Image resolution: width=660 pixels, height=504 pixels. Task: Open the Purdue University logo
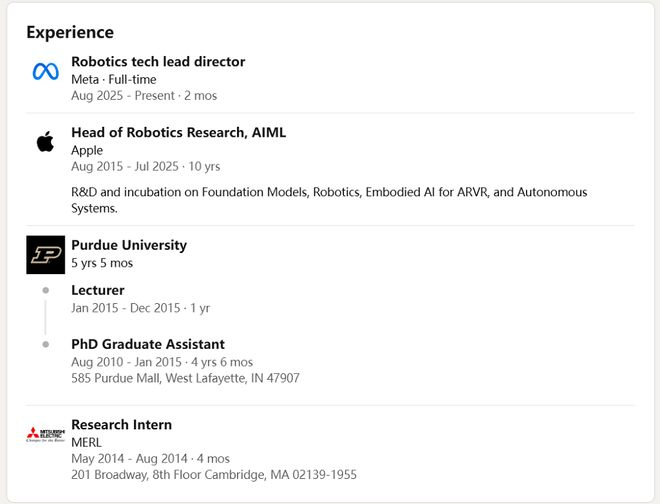(x=45, y=255)
